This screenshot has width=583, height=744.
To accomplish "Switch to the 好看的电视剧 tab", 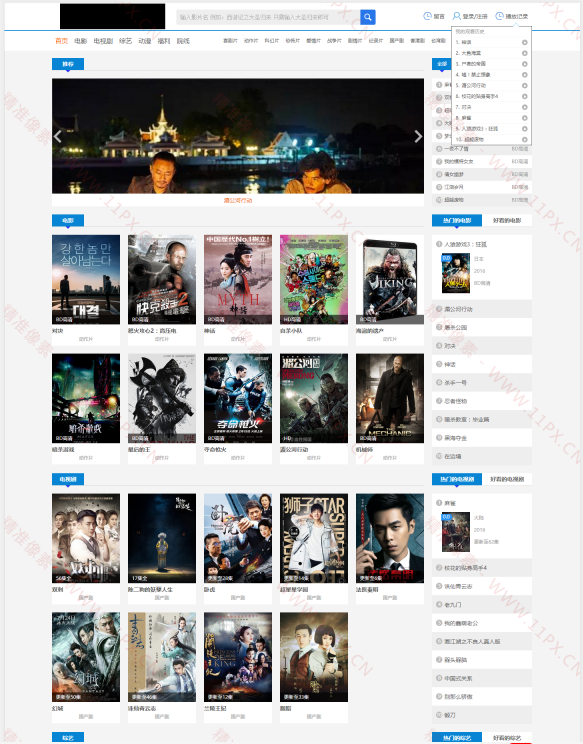I will (507, 479).
